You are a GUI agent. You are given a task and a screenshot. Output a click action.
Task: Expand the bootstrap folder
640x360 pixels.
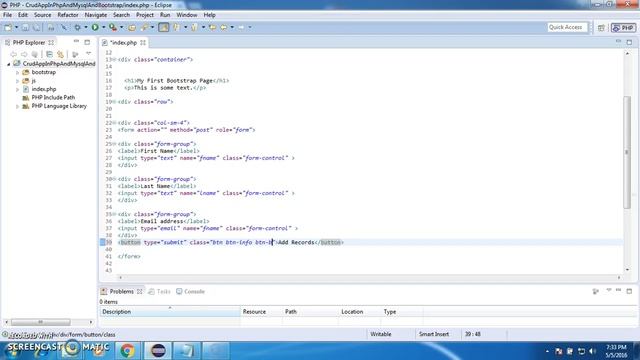click(x=18, y=72)
